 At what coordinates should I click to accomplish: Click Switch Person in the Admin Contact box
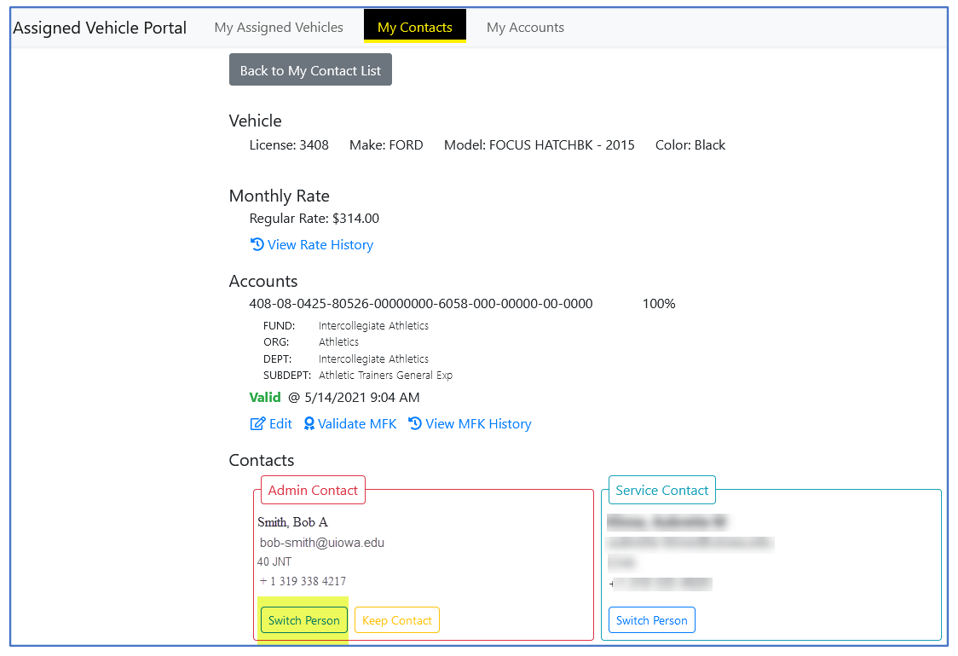304,621
